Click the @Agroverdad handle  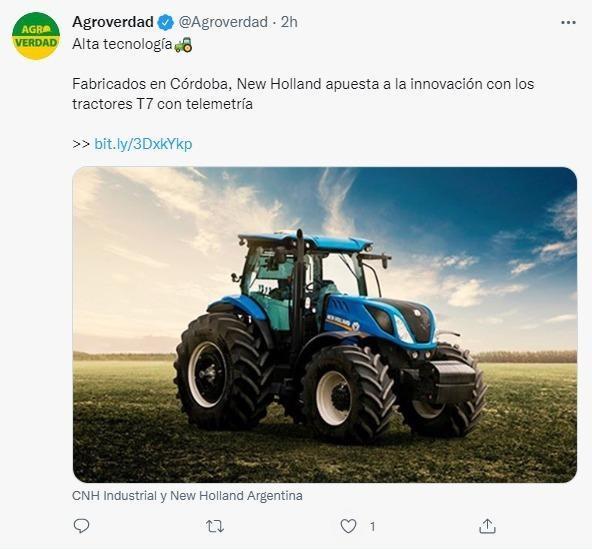tap(223, 22)
